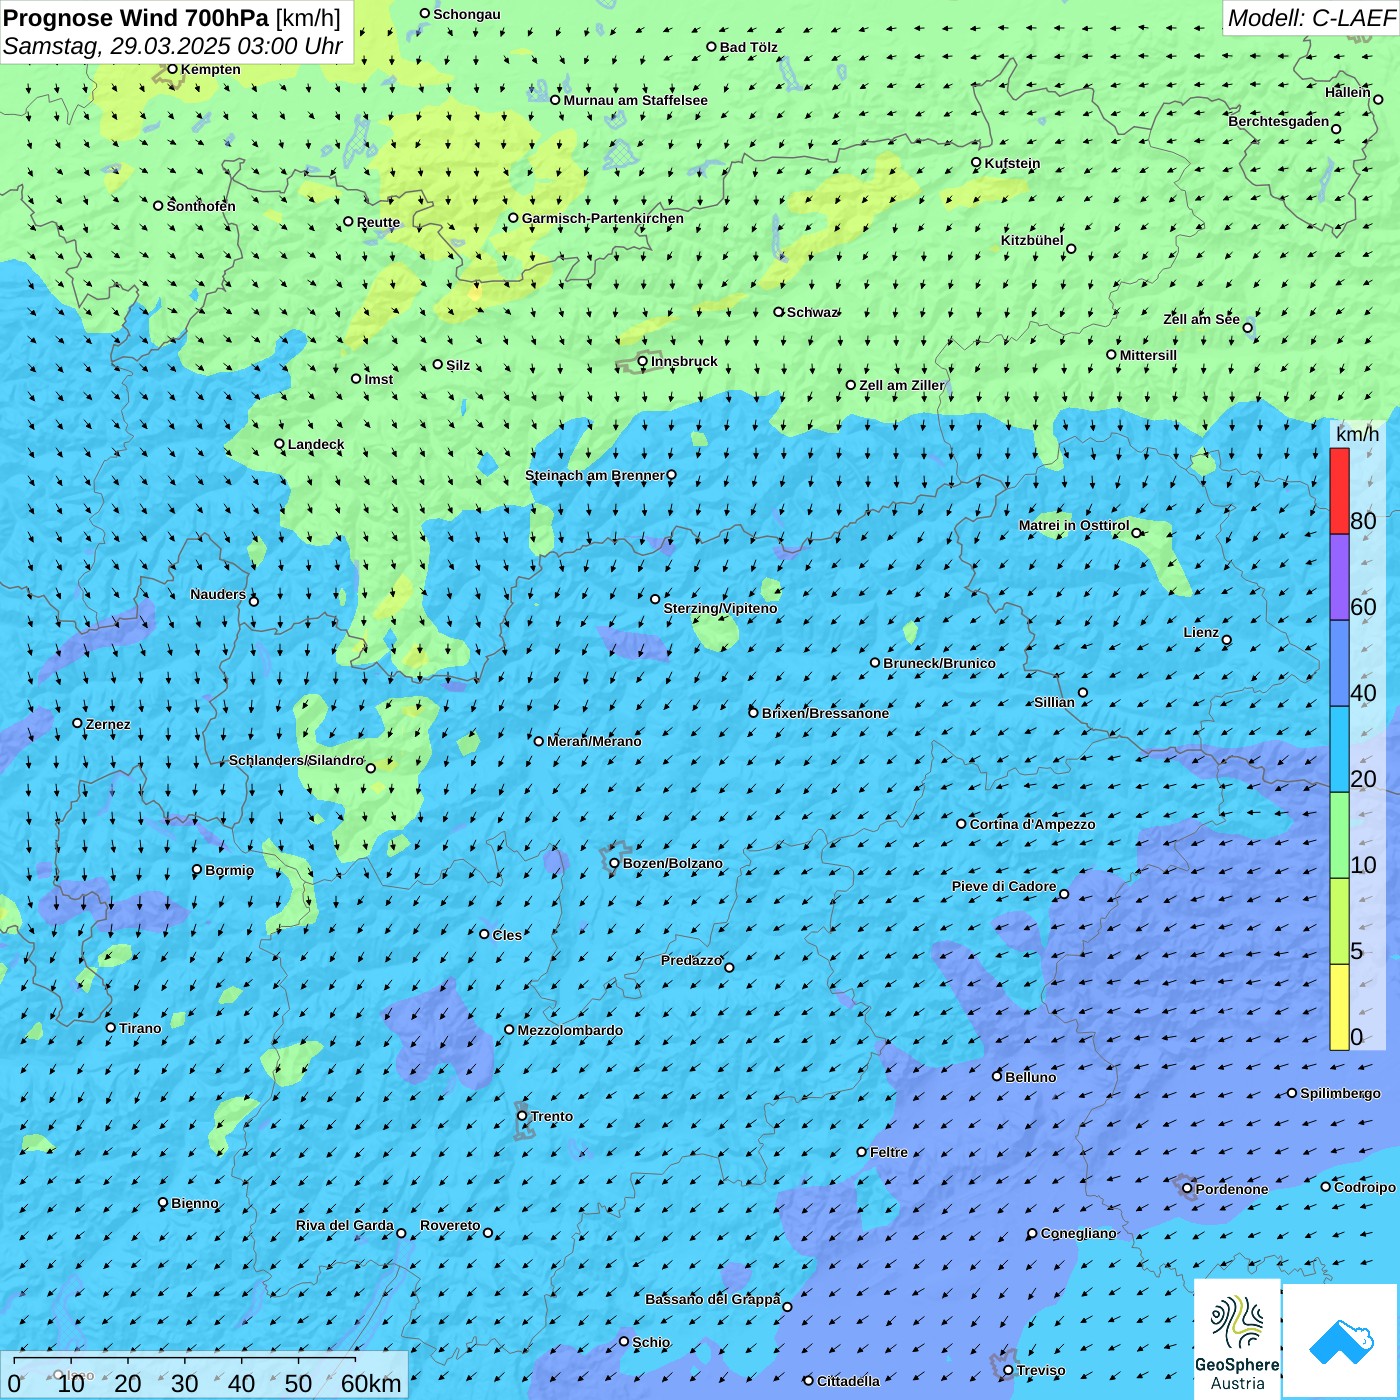
Task: Click the 'Prognose Wind 700hPa' title
Action: [137, 18]
